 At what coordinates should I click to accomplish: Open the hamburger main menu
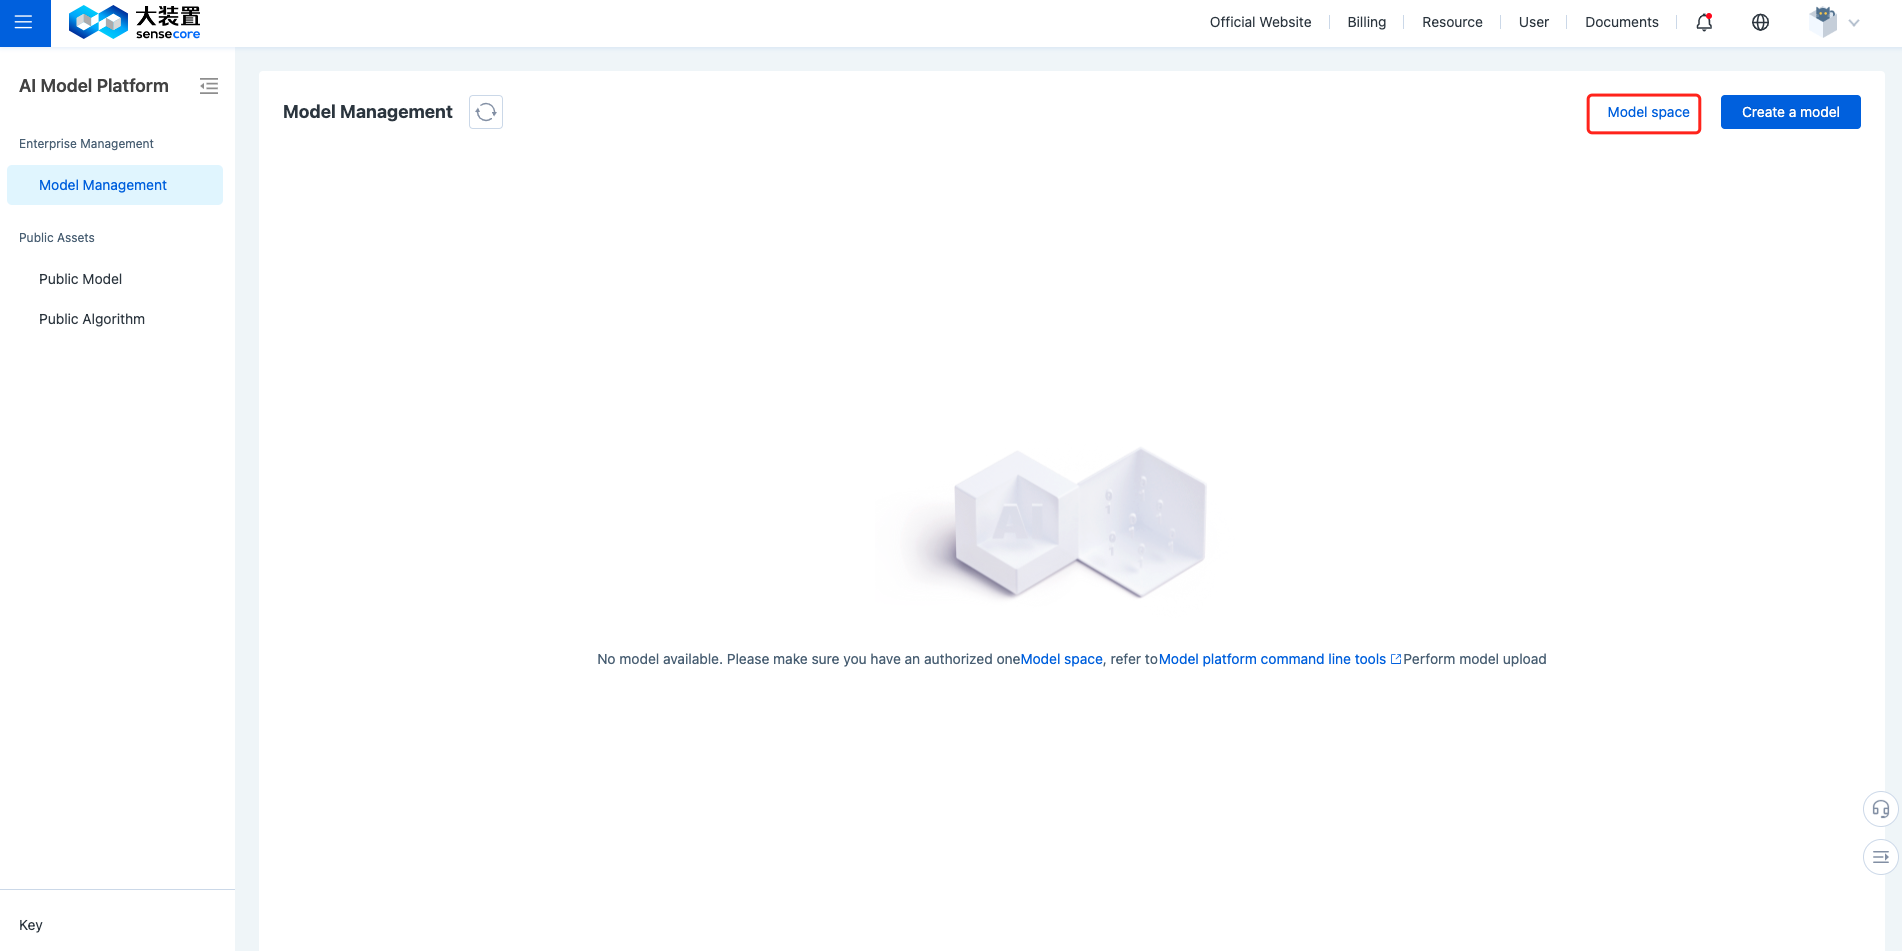click(x=24, y=22)
